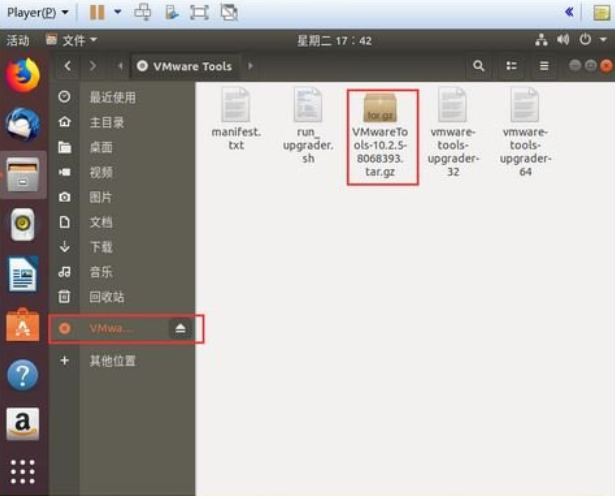615x497 pixels.
Task: Eject the VMware Tools disc
Action: point(180,328)
